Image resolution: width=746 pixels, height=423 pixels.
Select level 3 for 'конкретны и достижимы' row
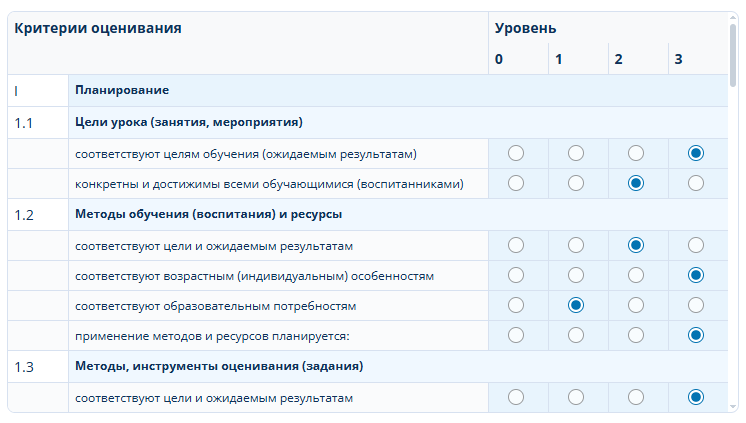click(x=696, y=183)
